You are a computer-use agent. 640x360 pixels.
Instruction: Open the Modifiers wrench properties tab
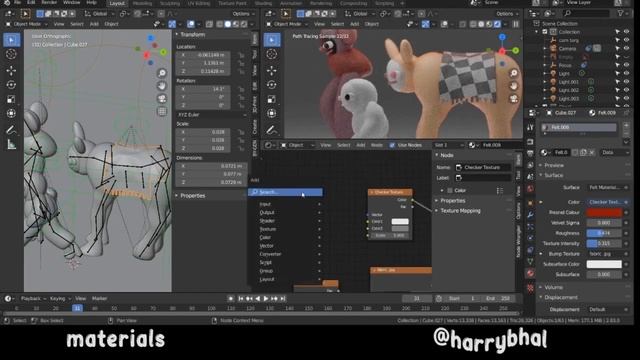(530, 214)
